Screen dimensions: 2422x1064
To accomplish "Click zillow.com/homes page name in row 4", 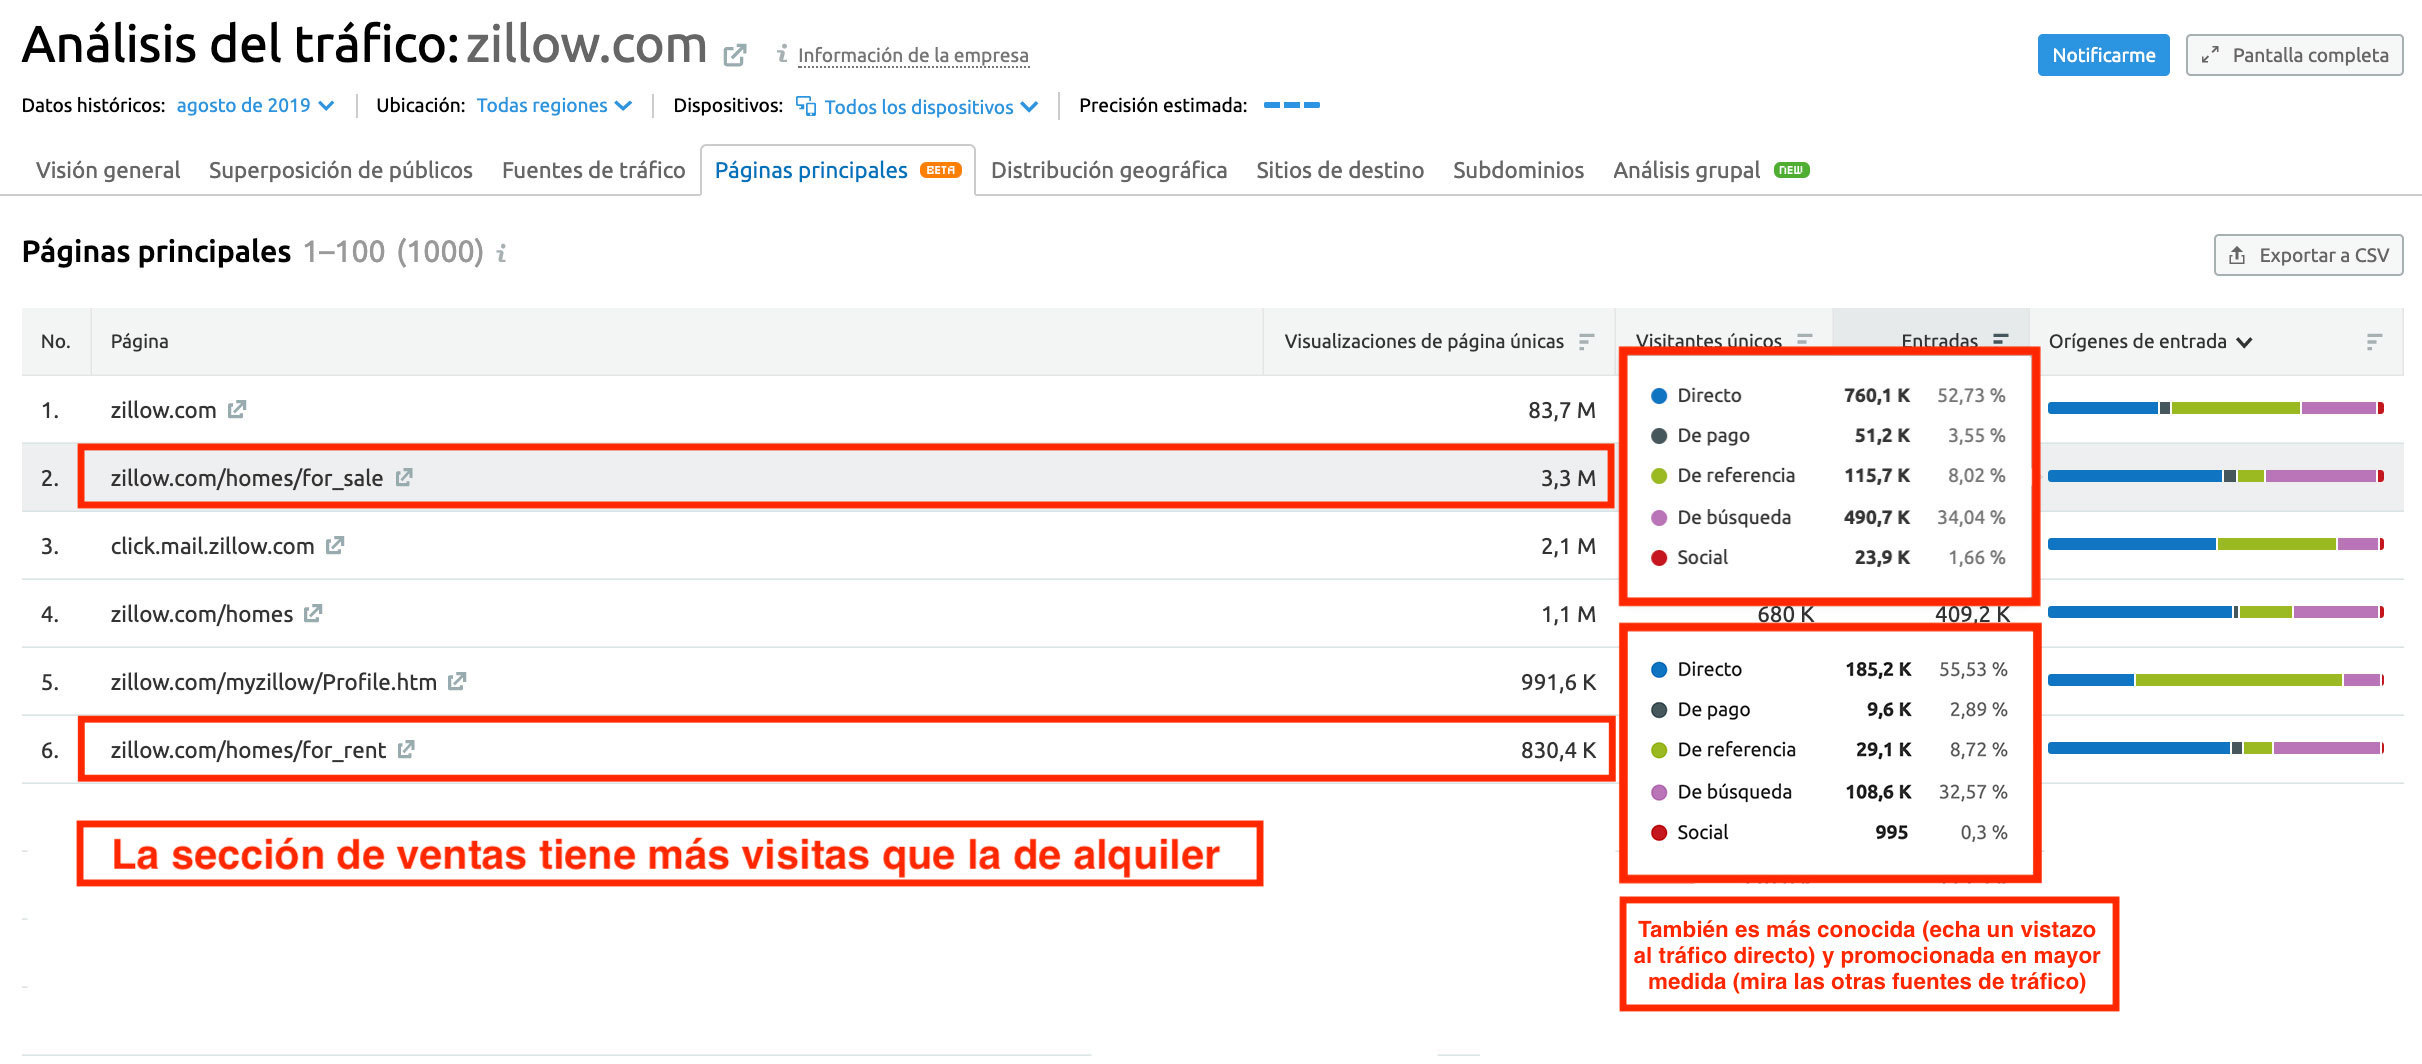I will tap(202, 614).
